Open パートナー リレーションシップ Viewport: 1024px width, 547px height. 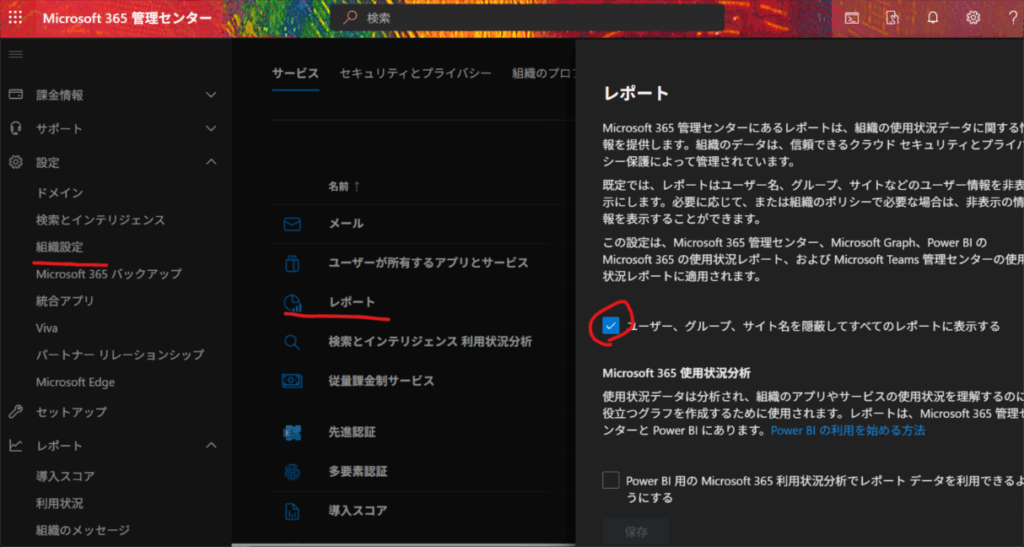point(120,355)
